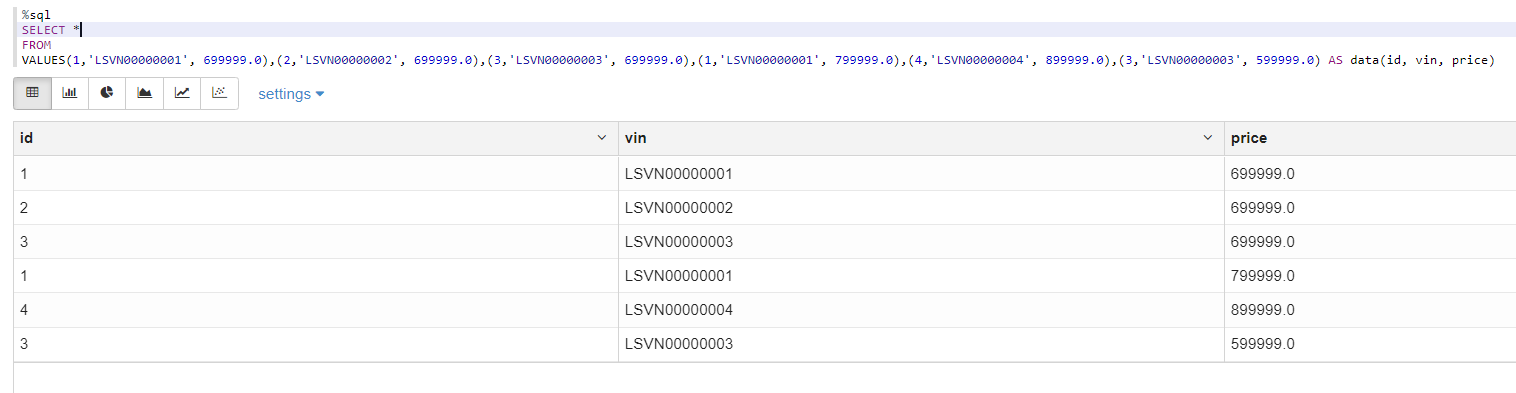Select id cell in the 799999.0 row

(316, 276)
